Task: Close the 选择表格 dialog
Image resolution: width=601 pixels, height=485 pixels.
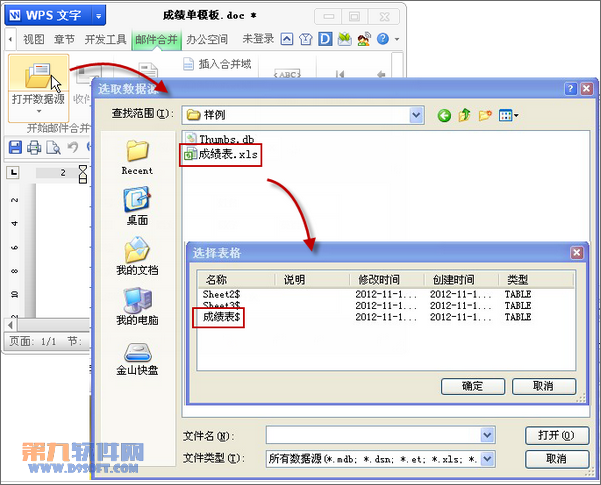Action: point(577,253)
